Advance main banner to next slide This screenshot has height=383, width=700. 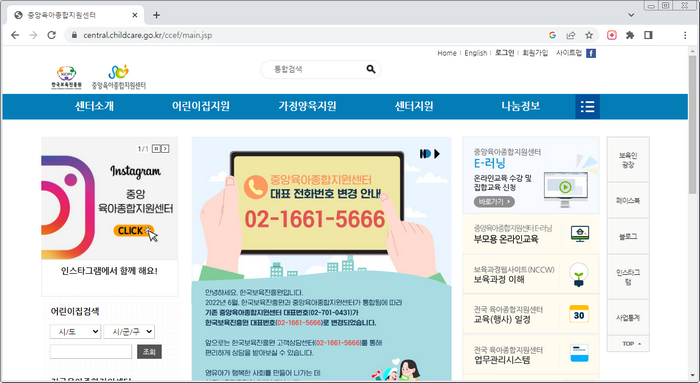coord(437,154)
